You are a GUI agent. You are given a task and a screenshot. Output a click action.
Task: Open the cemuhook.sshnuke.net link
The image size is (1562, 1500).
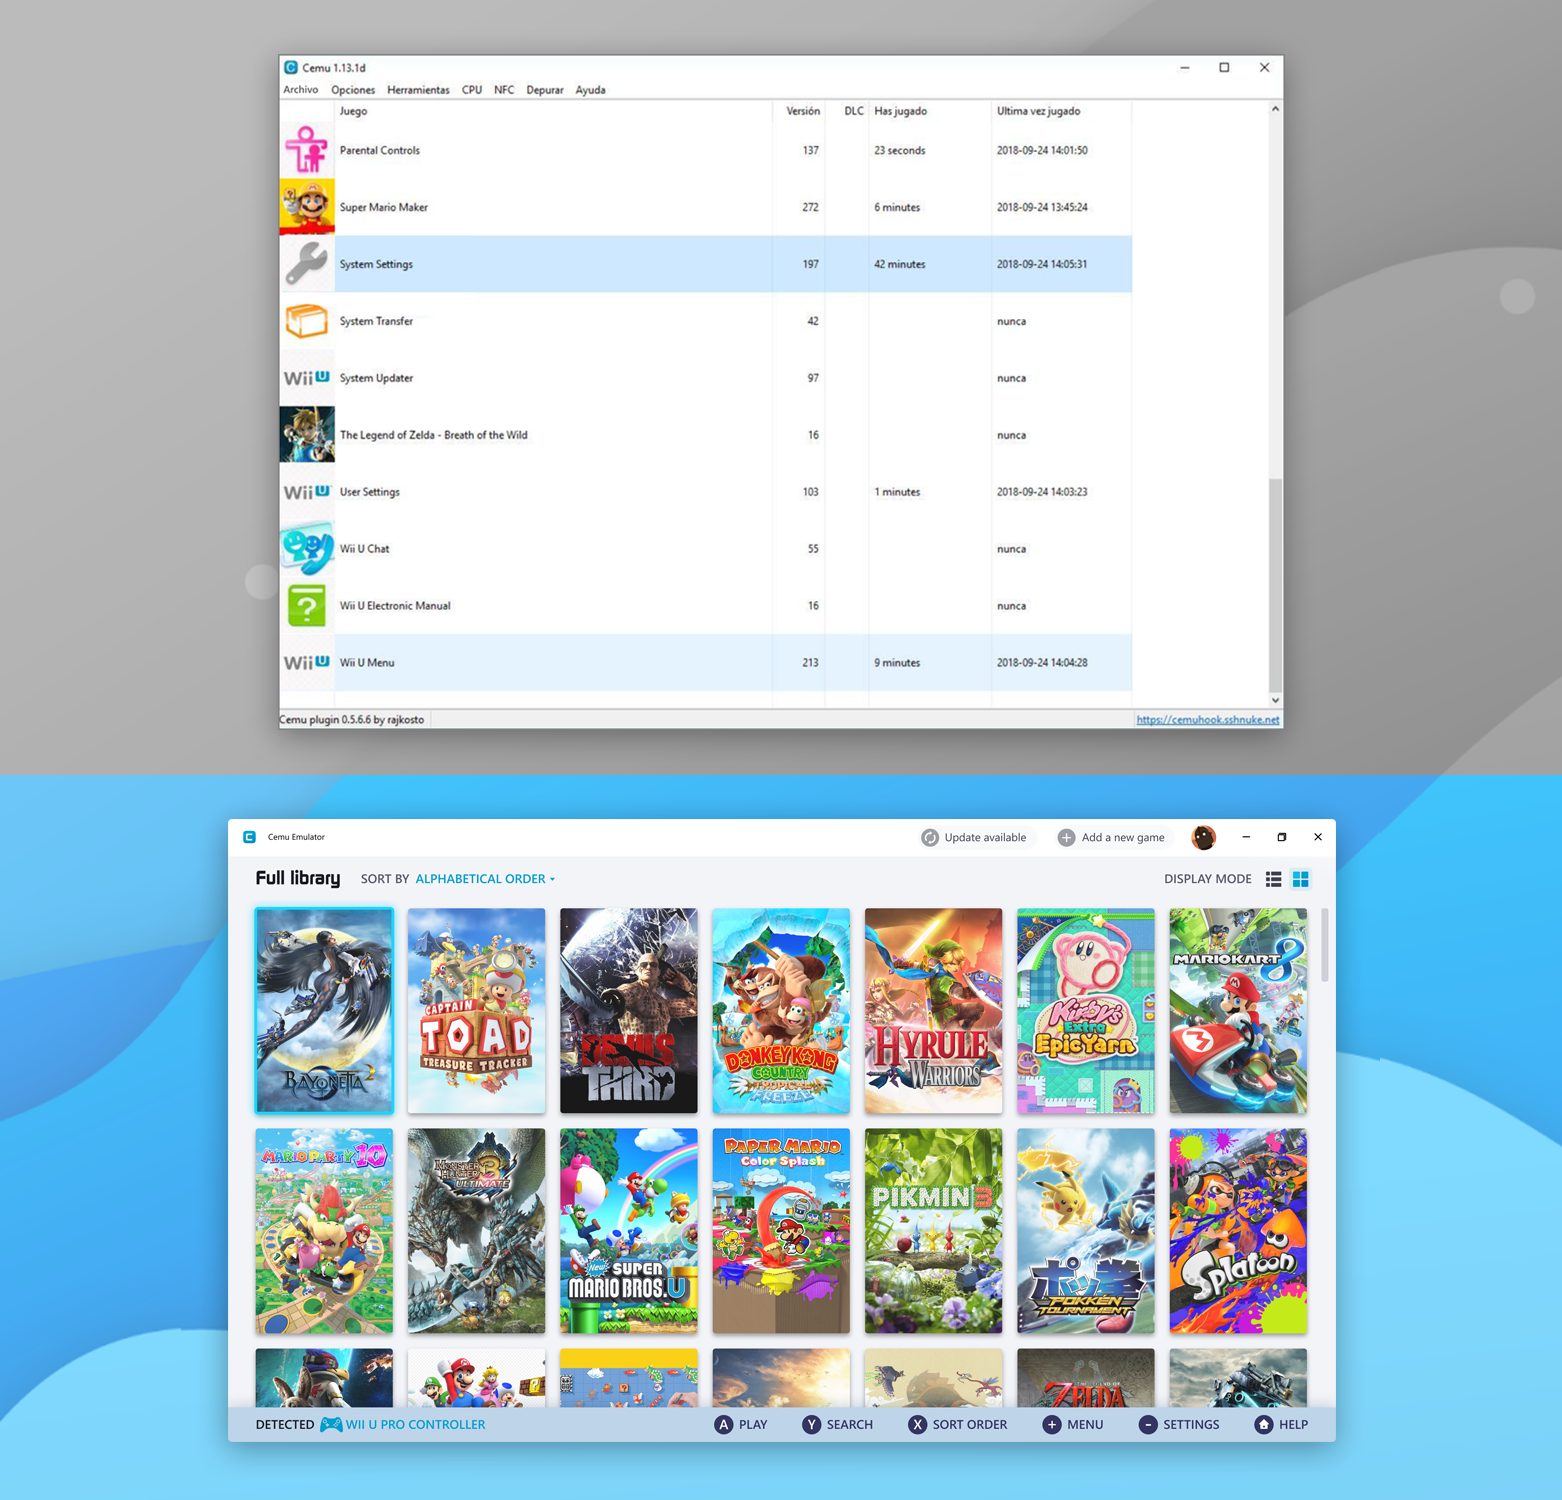click(x=1208, y=720)
